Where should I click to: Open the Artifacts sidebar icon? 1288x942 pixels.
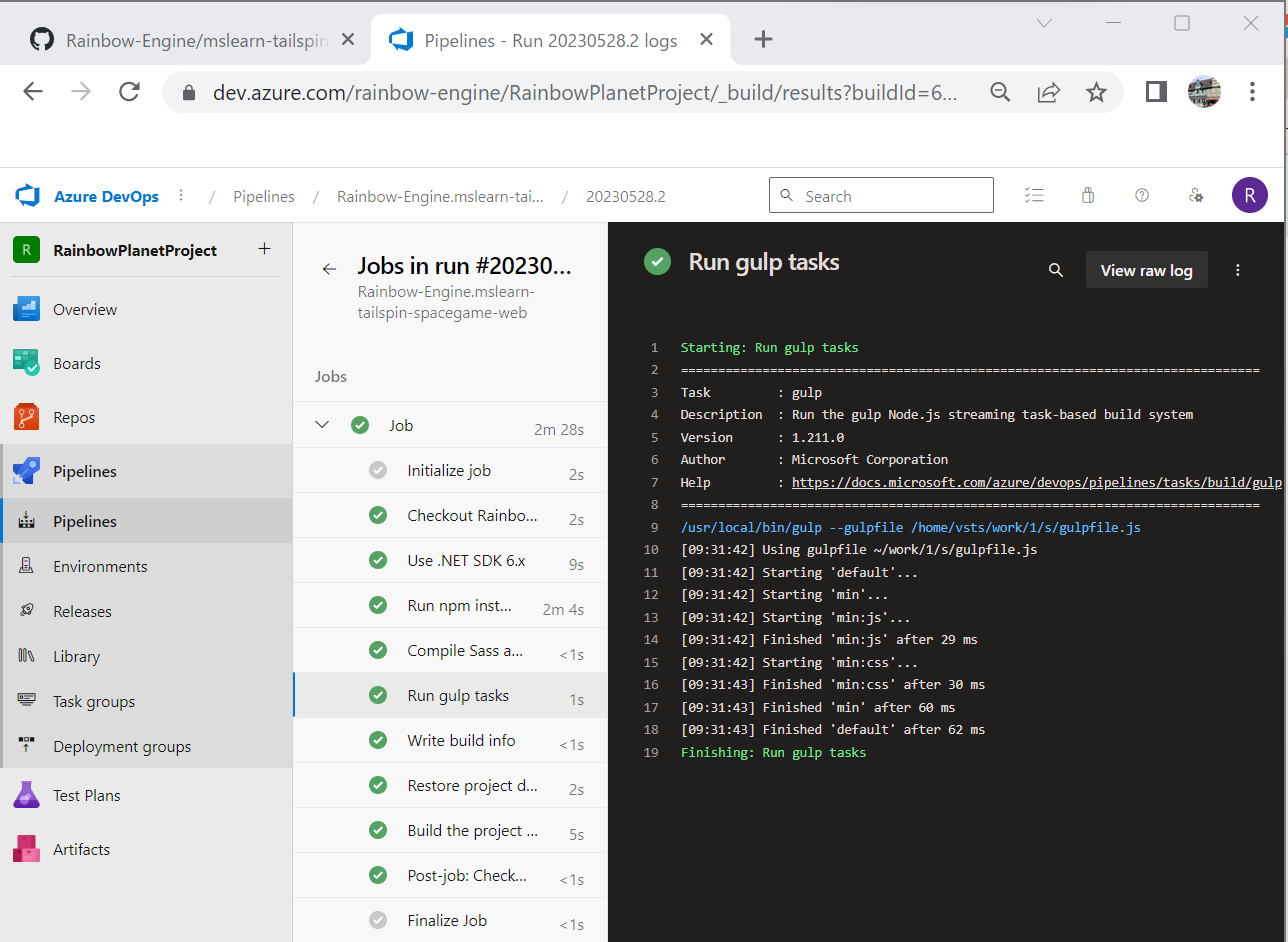tap(26, 850)
